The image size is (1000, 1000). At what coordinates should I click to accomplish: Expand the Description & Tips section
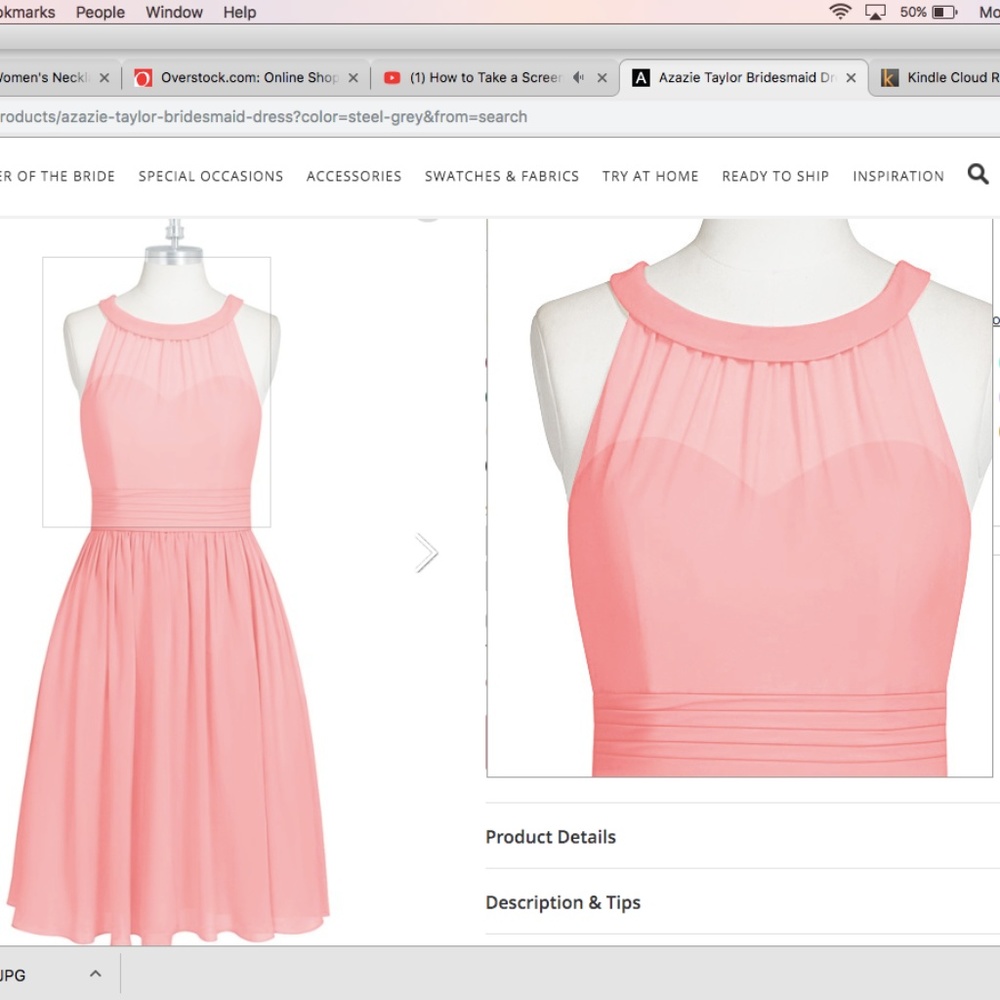tap(742, 902)
